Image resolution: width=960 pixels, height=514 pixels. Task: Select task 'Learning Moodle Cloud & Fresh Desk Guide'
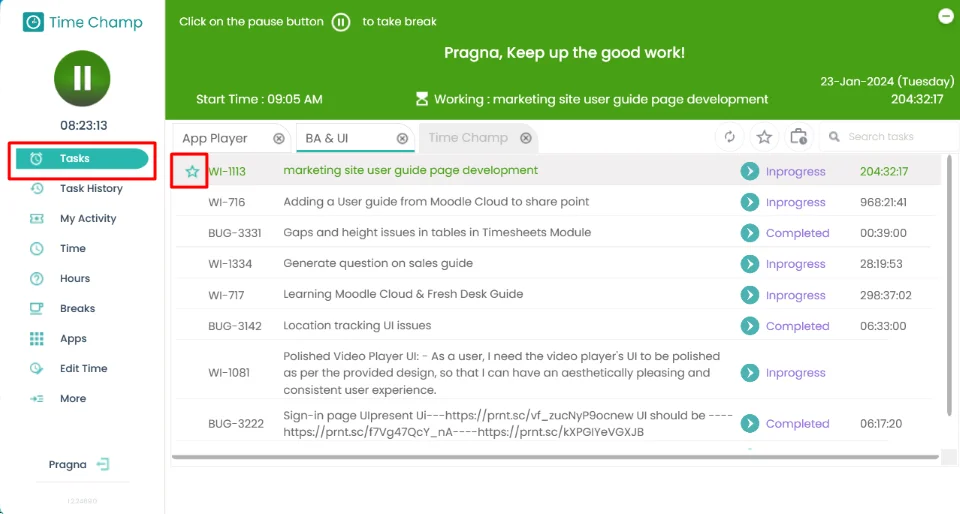coord(403,294)
